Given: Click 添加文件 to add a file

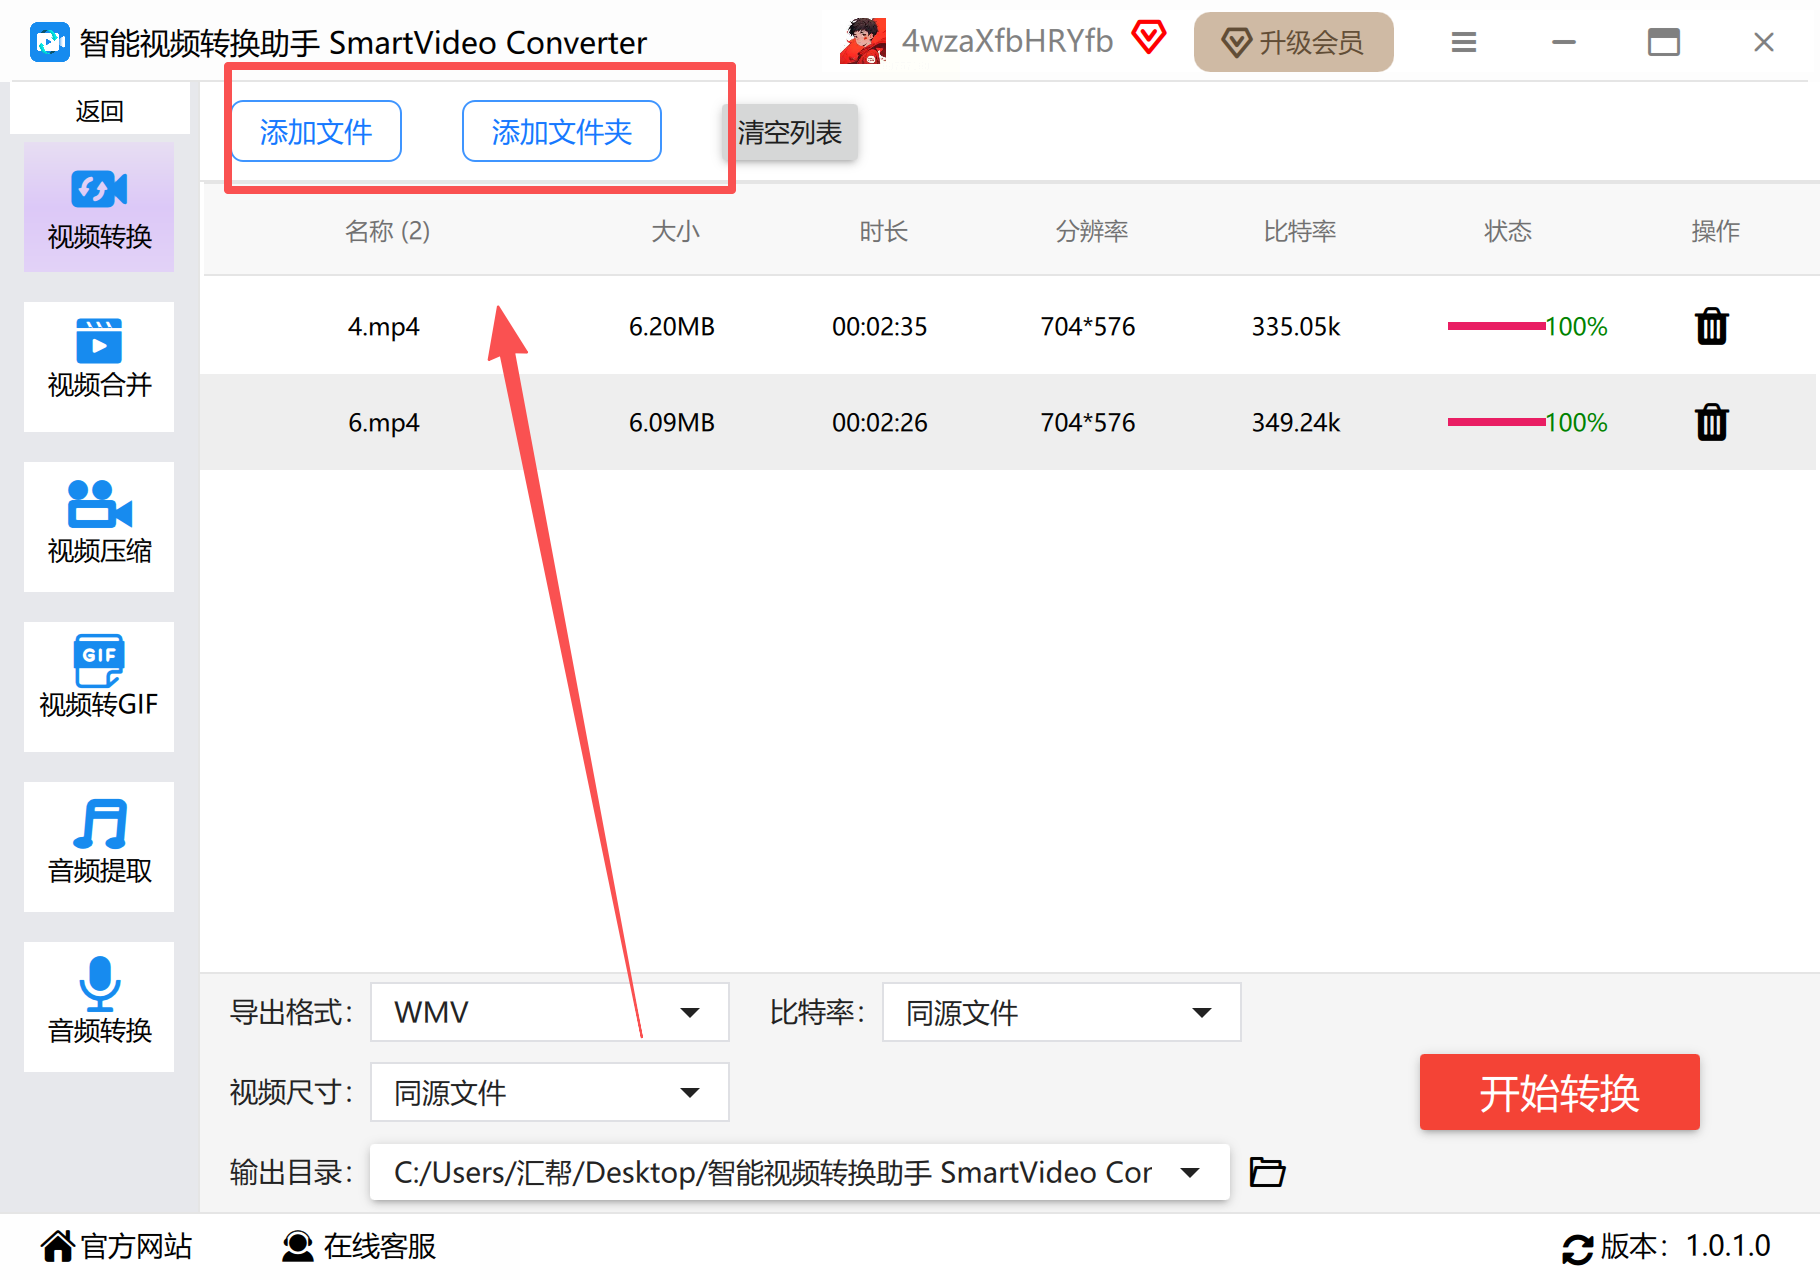Looking at the screenshot, I should pyautogui.click(x=316, y=131).
